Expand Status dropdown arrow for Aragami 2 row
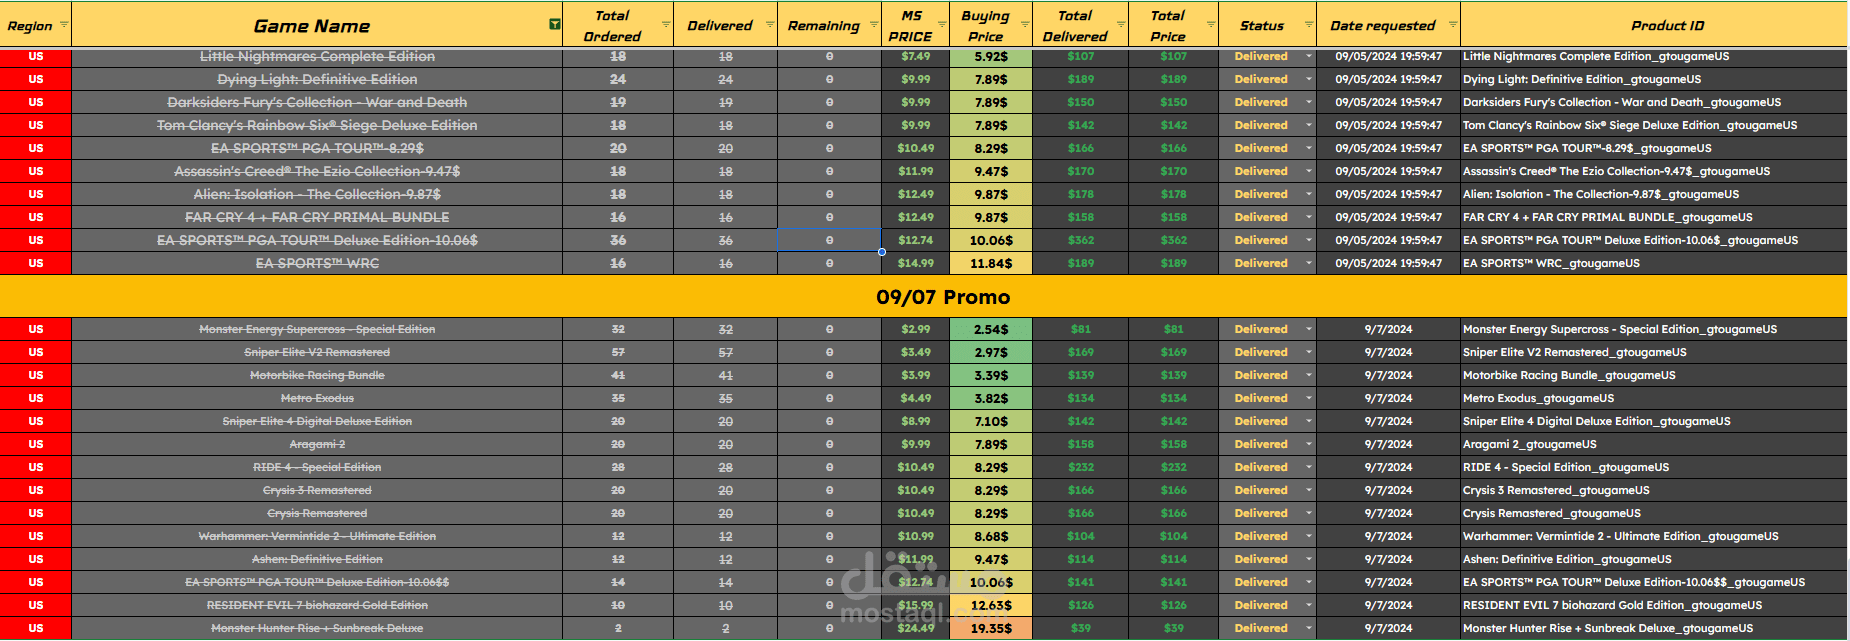The height and width of the screenshot is (641, 1850). pyautogui.click(x=1308, y=444)
